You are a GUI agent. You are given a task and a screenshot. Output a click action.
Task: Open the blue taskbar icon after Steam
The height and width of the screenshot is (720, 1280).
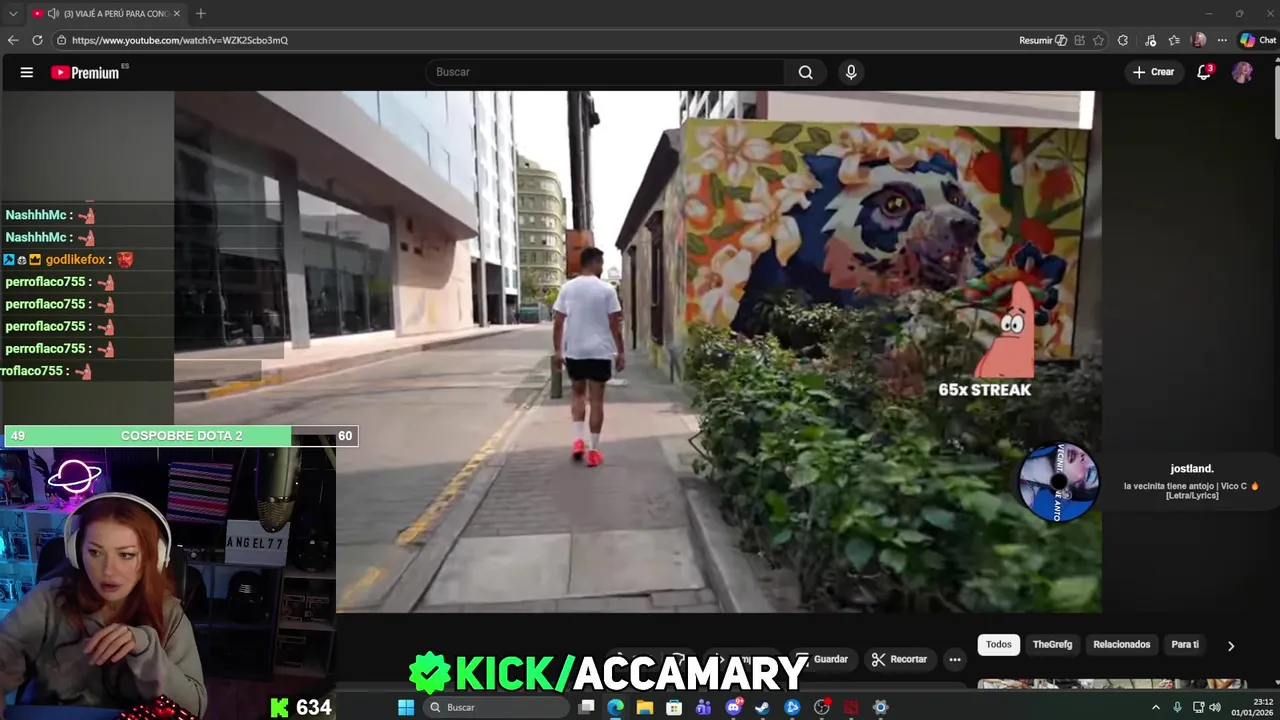792,707
